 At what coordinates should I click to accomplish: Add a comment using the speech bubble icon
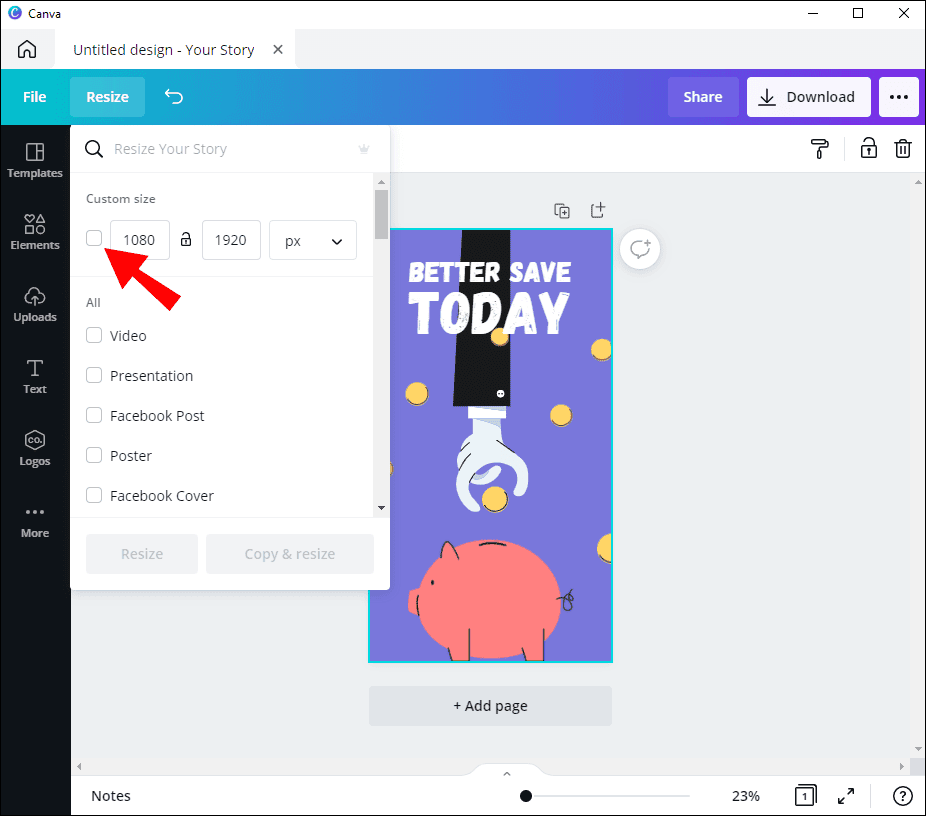[640, 249]
